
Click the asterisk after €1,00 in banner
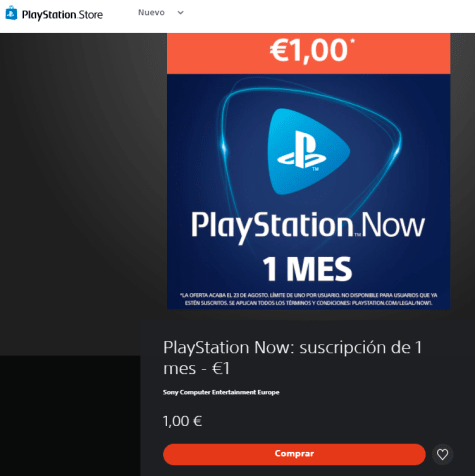click(x=352, y=41)
